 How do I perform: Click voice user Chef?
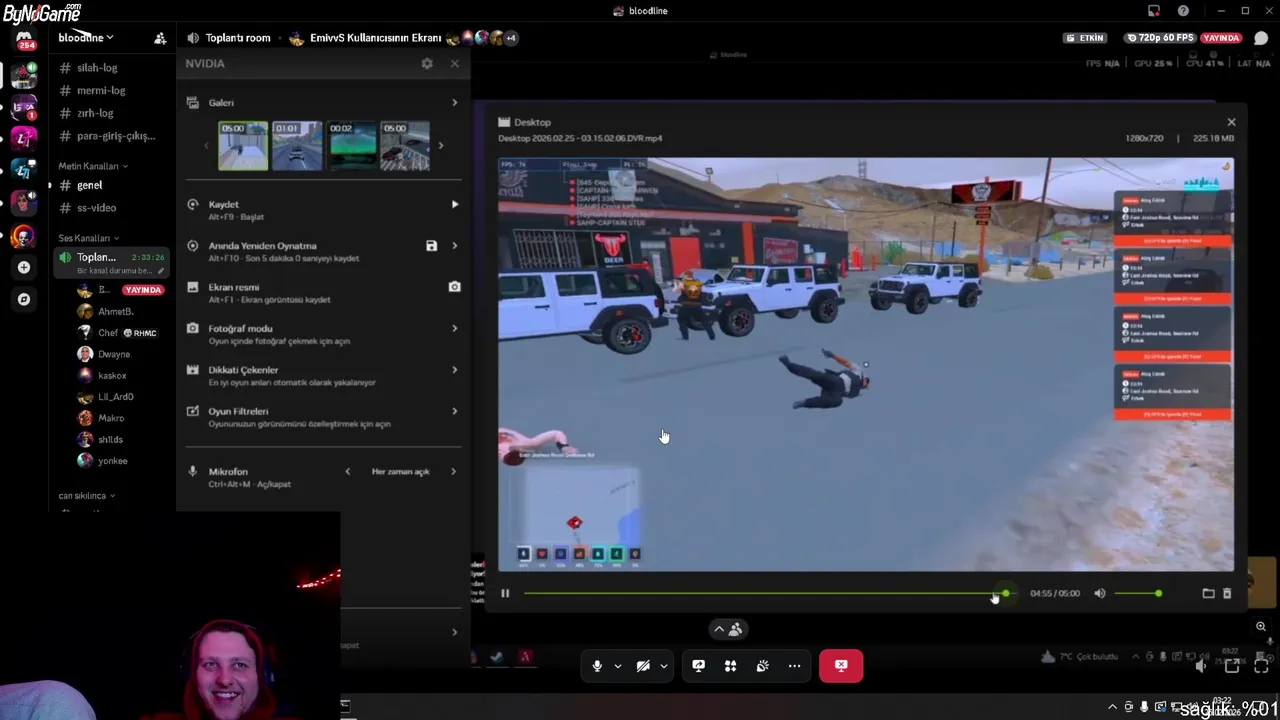tap(110, 333)
